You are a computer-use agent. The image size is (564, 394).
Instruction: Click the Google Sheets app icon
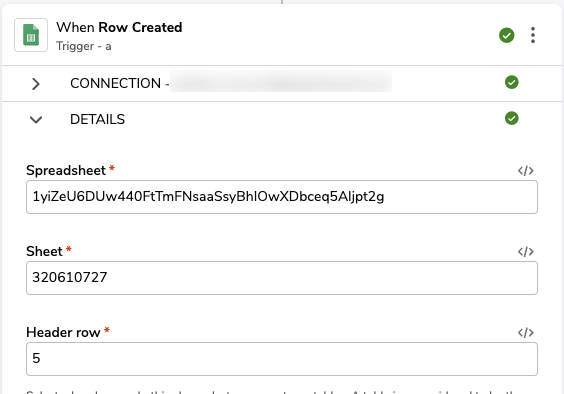point(31,35)
